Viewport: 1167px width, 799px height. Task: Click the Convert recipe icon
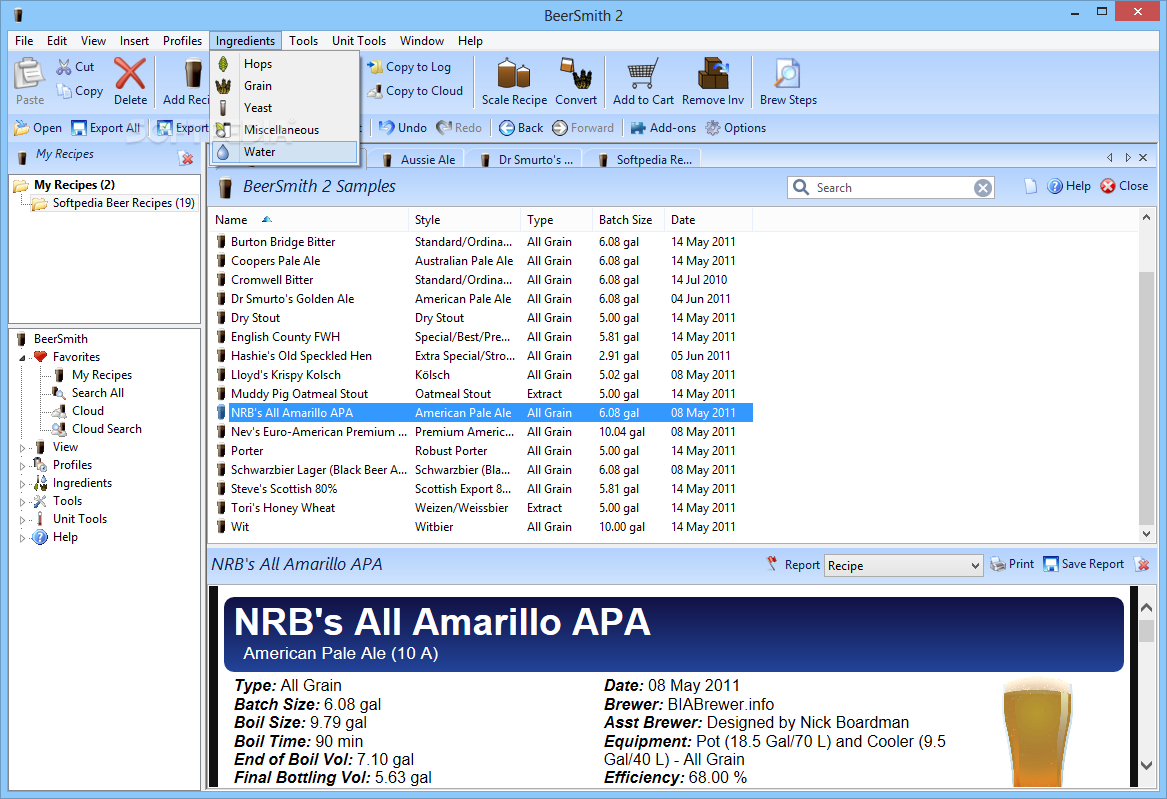[575, 81]
